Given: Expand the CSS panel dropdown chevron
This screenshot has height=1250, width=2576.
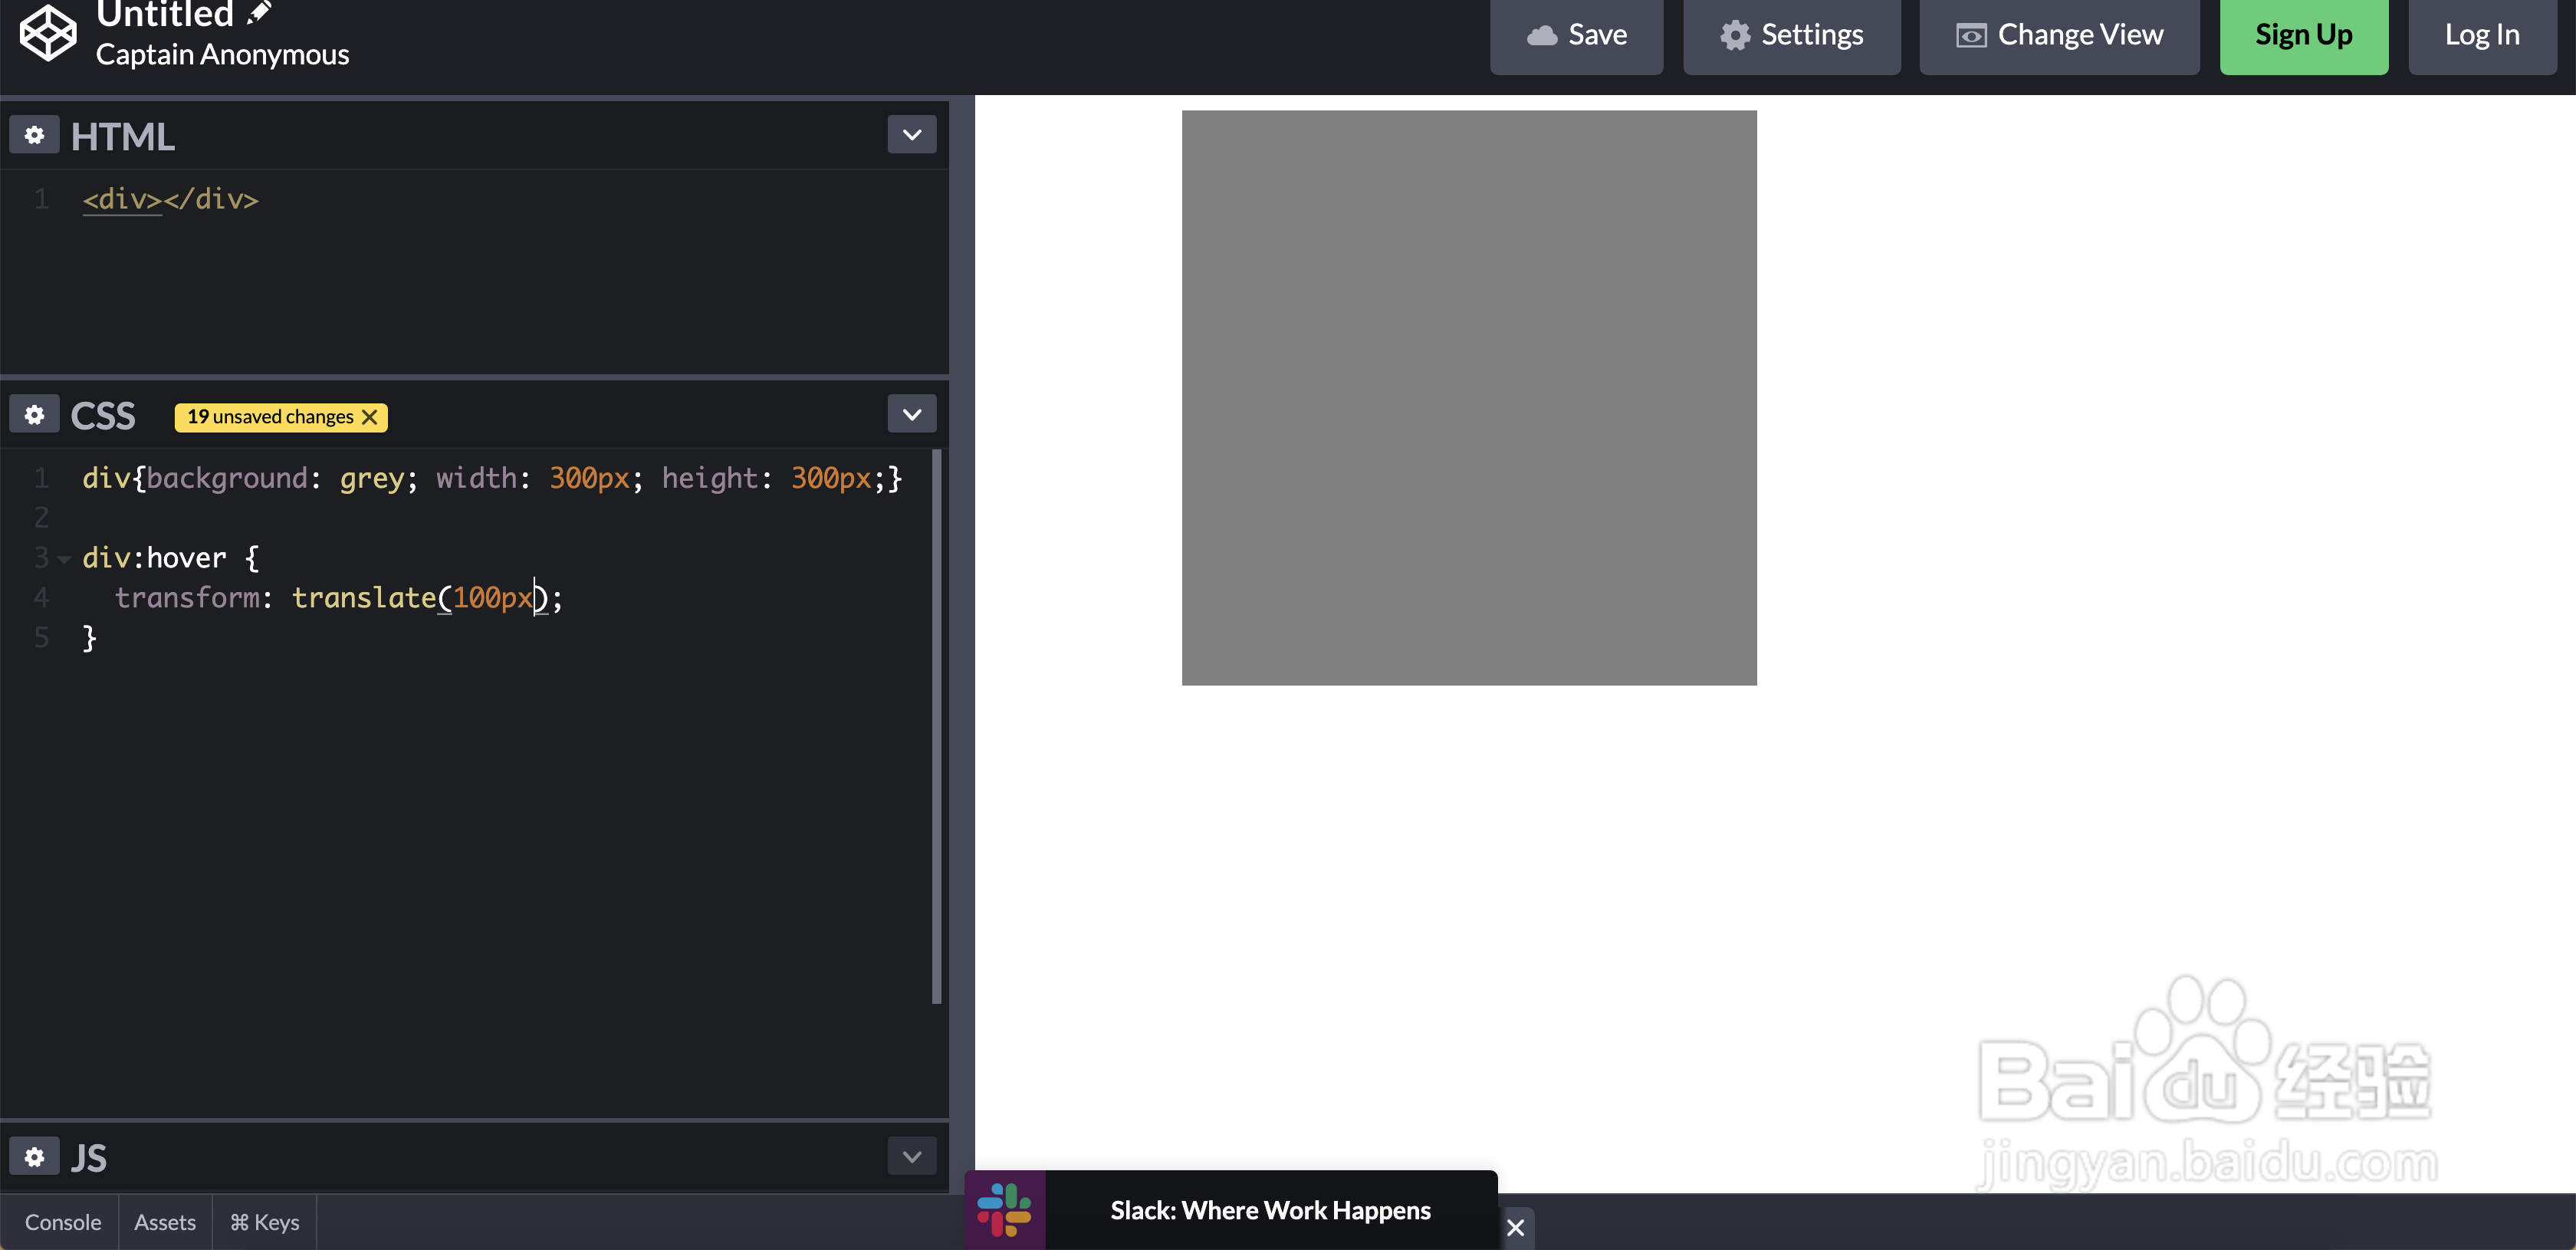Looking at the screenshot, I should [912, 415].
